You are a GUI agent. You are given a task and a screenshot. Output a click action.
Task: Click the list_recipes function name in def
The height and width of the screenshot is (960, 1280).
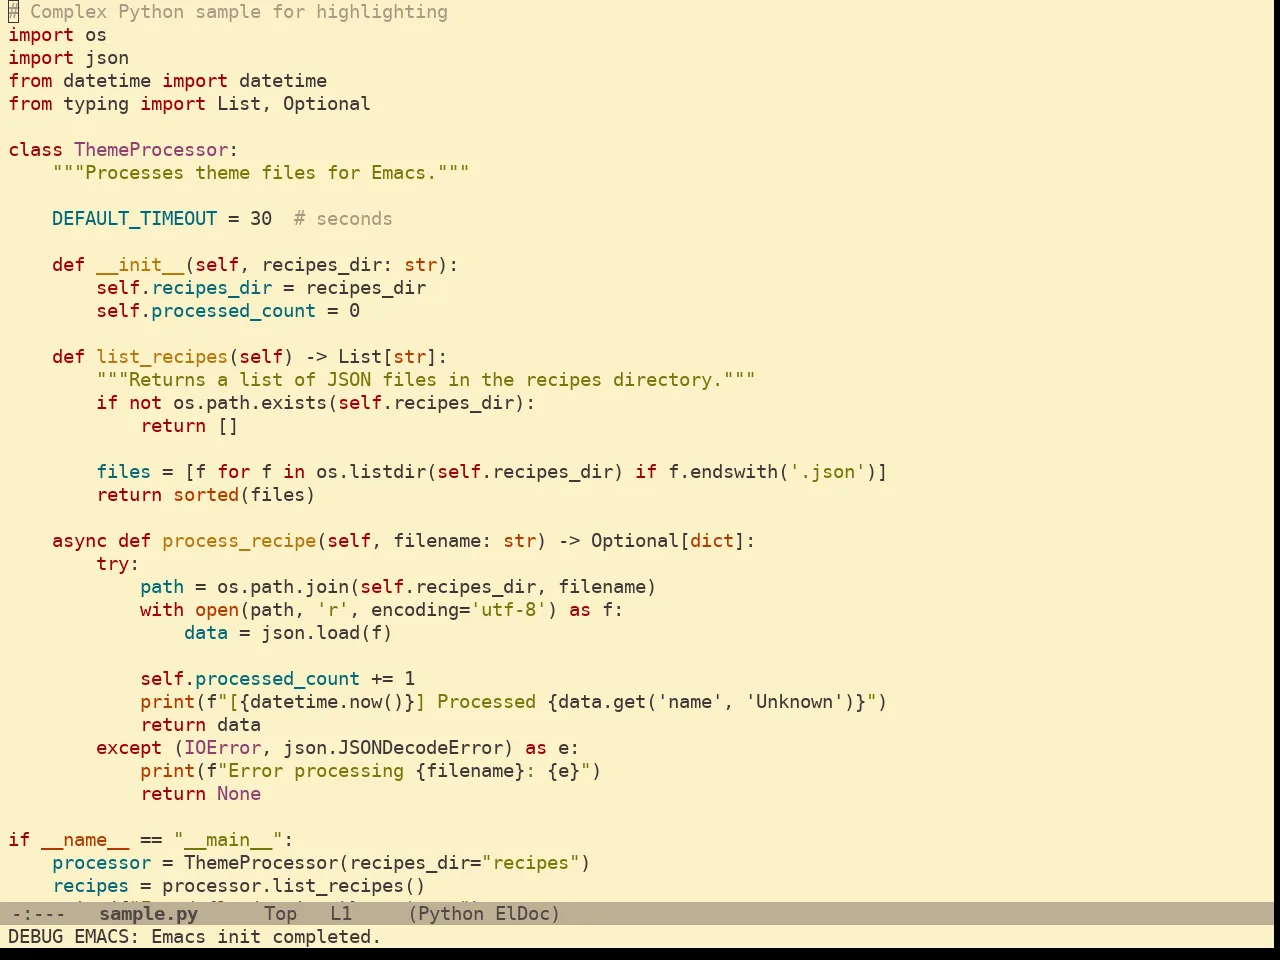click(x=162, y=357)
